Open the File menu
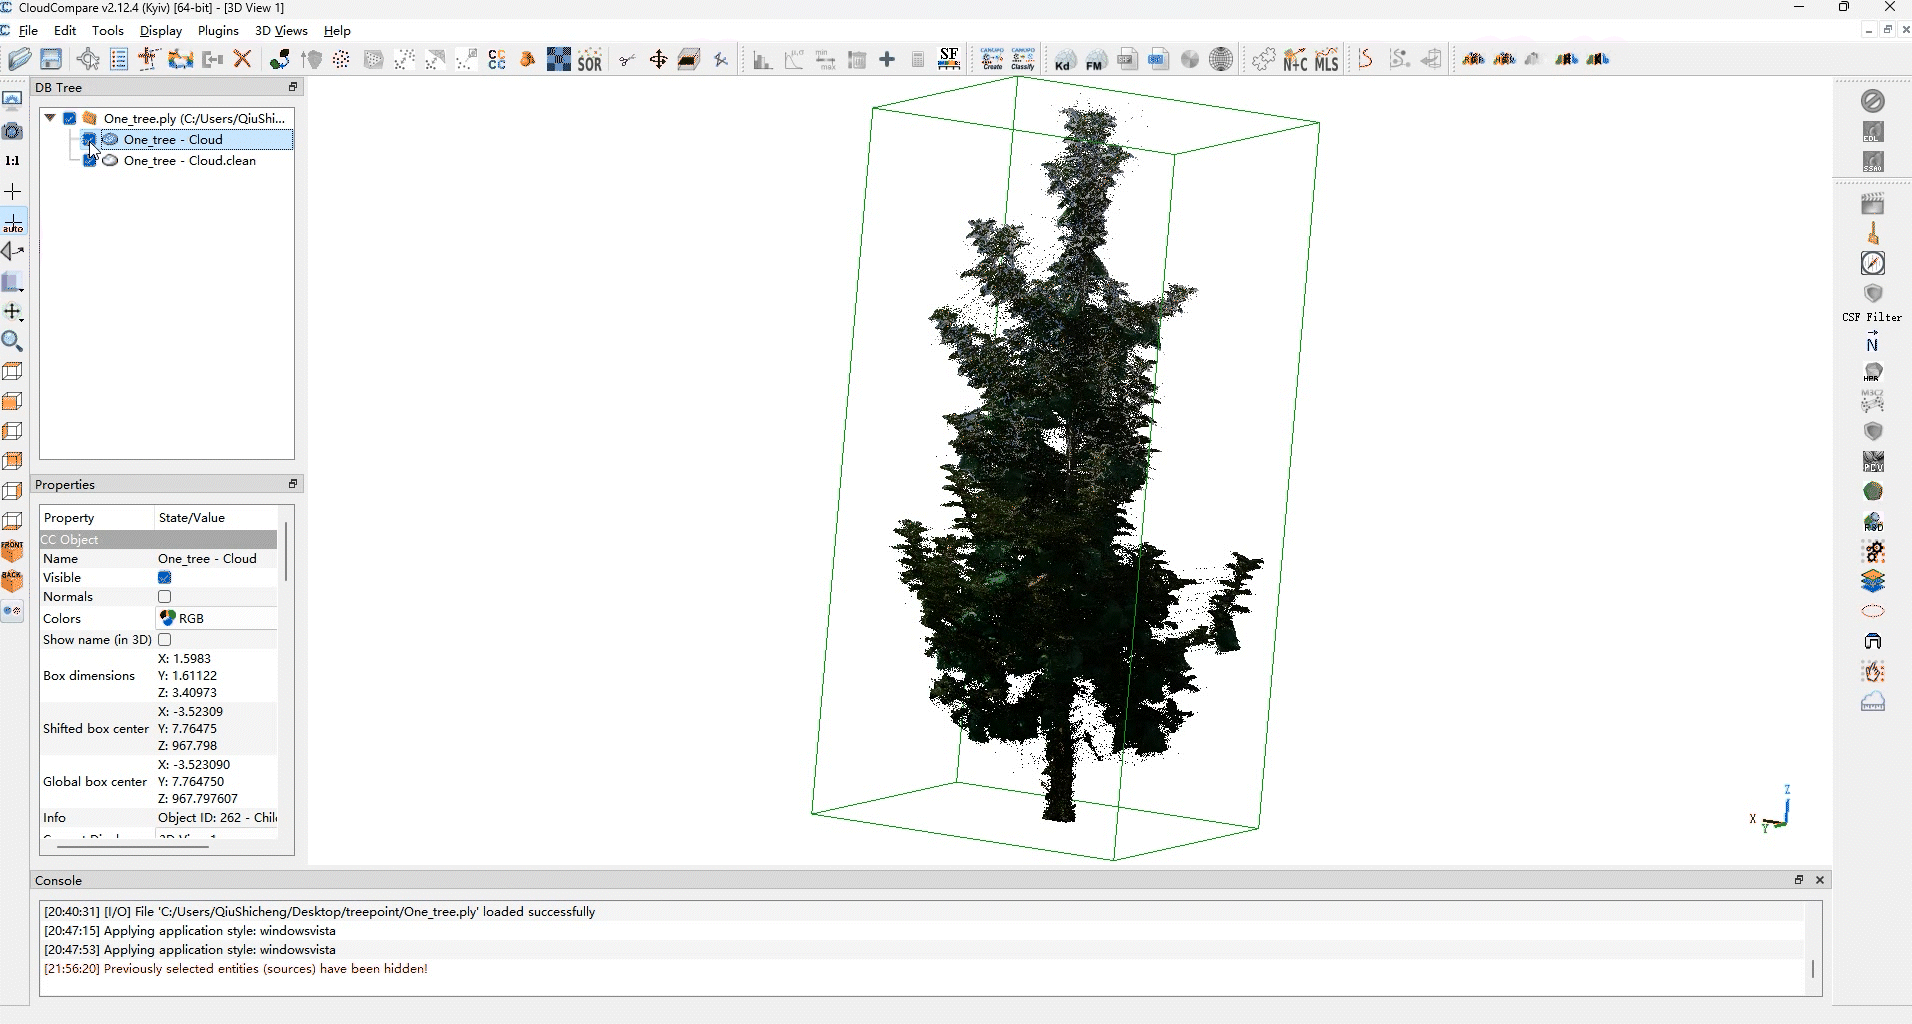This screenshot has height=1024, width=1912. click(28, 31)
